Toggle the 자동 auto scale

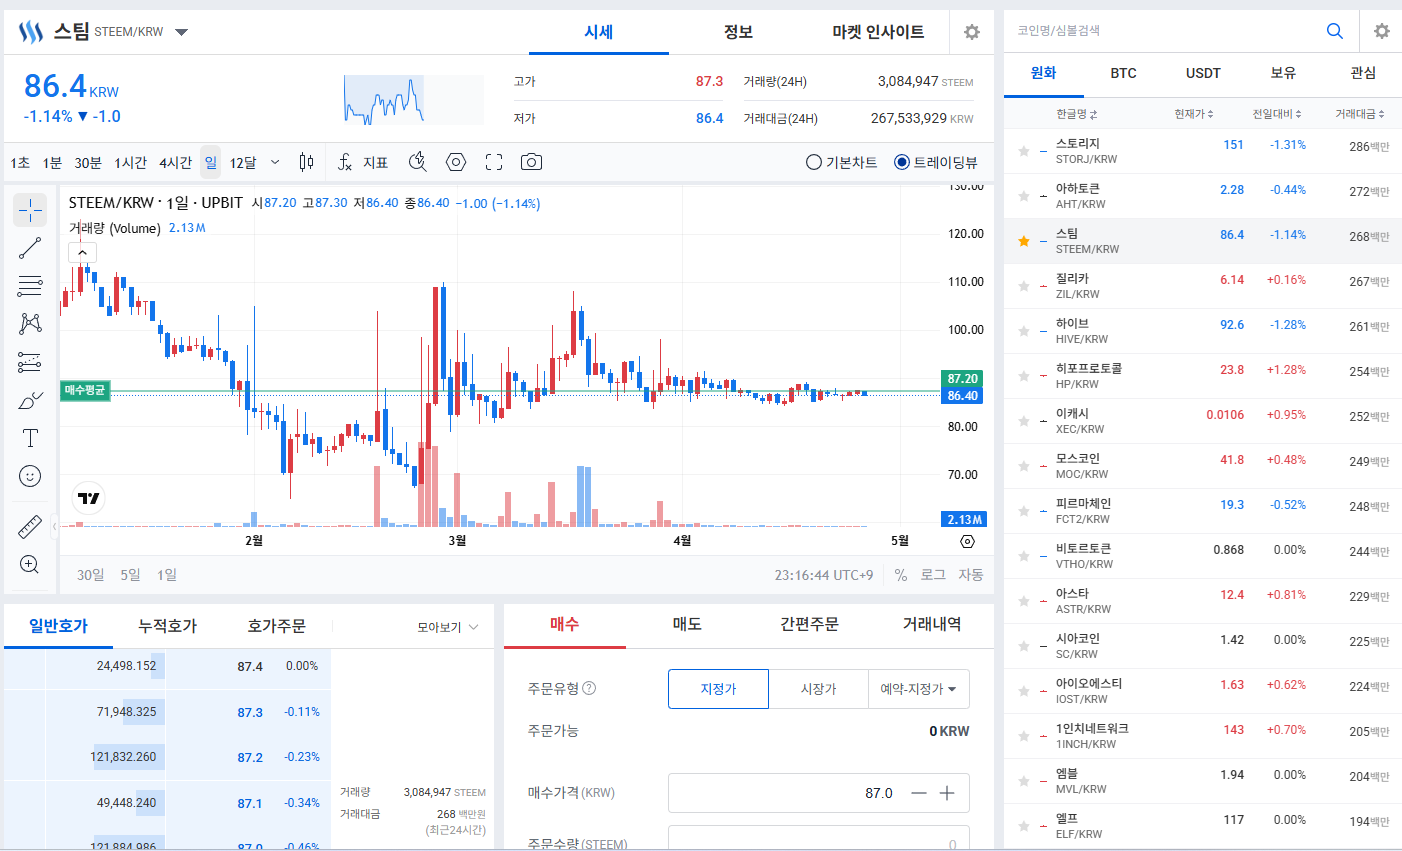pos(971,575)
